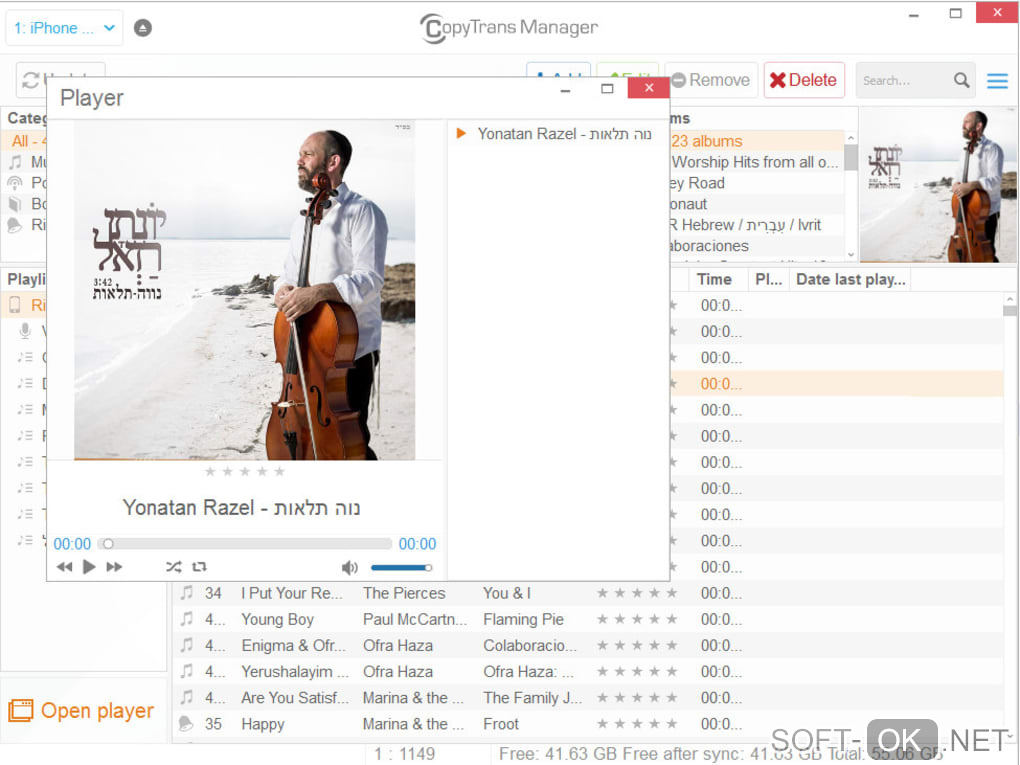Image resolution: width=1020 pixels, height=765 pixels.
Task: Select the Are You Satisf... track
Action: tap(295, 698)
